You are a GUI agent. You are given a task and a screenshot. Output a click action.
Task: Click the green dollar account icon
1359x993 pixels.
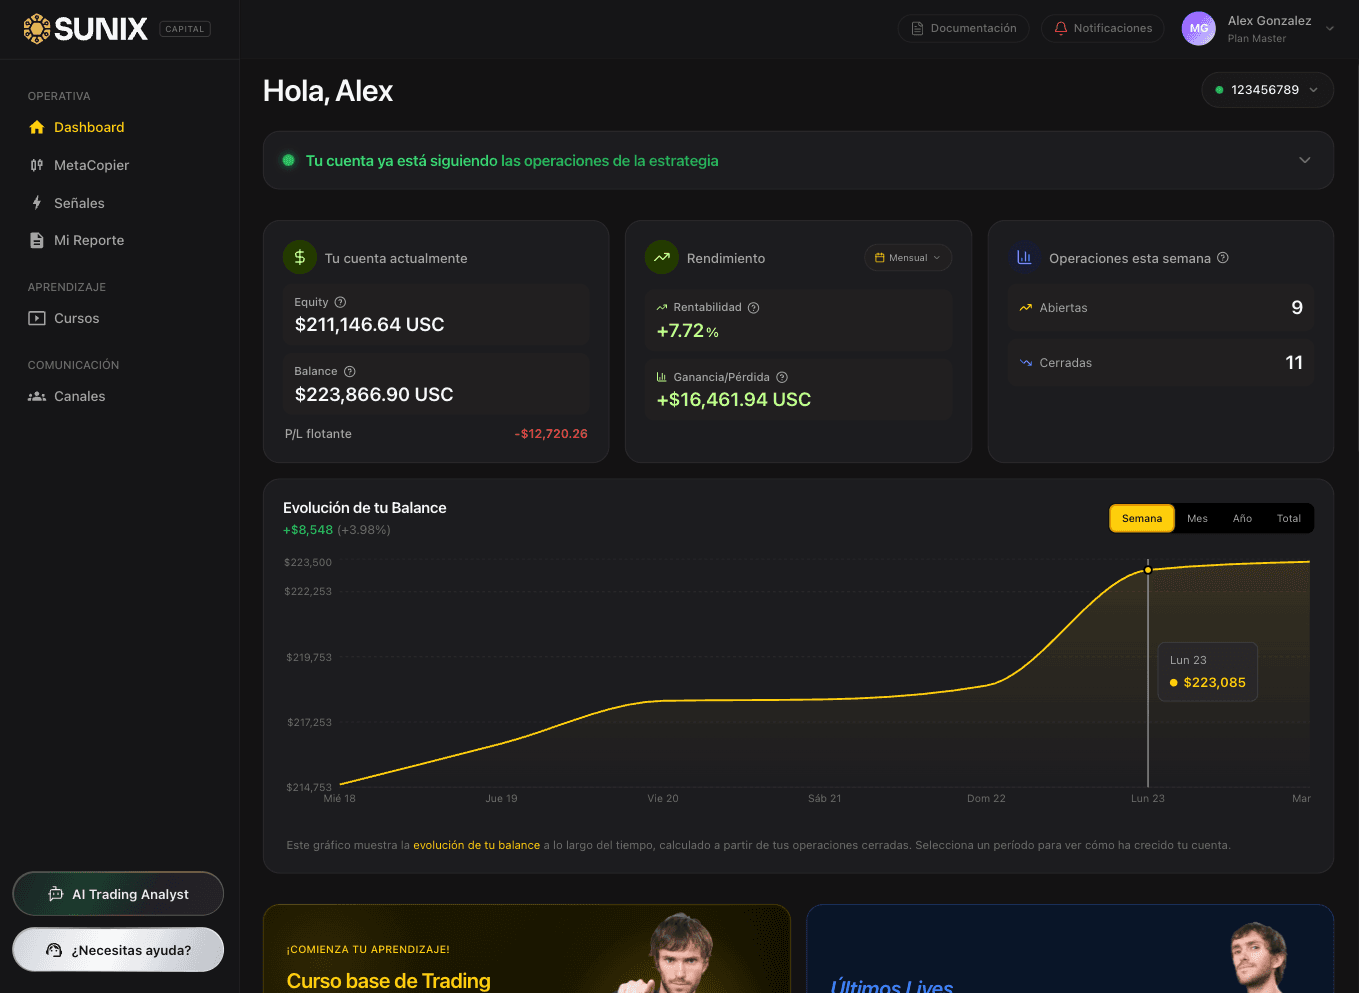pos(300,258)
